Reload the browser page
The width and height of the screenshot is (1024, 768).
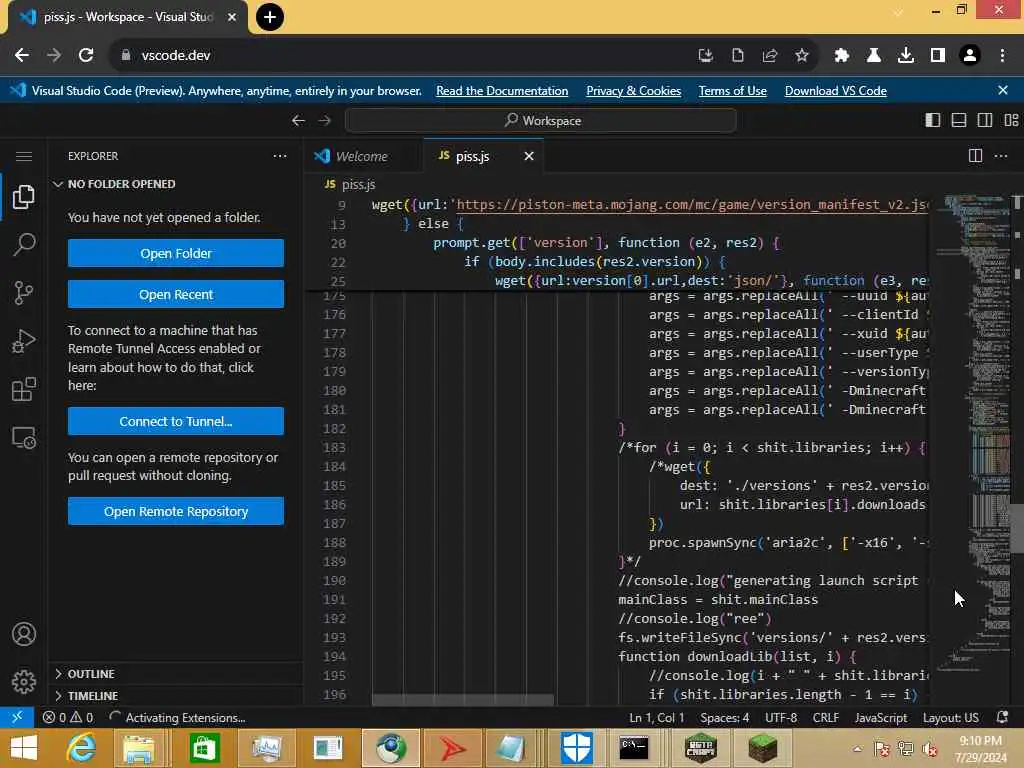pyautogui.click(x=86, y=56)
